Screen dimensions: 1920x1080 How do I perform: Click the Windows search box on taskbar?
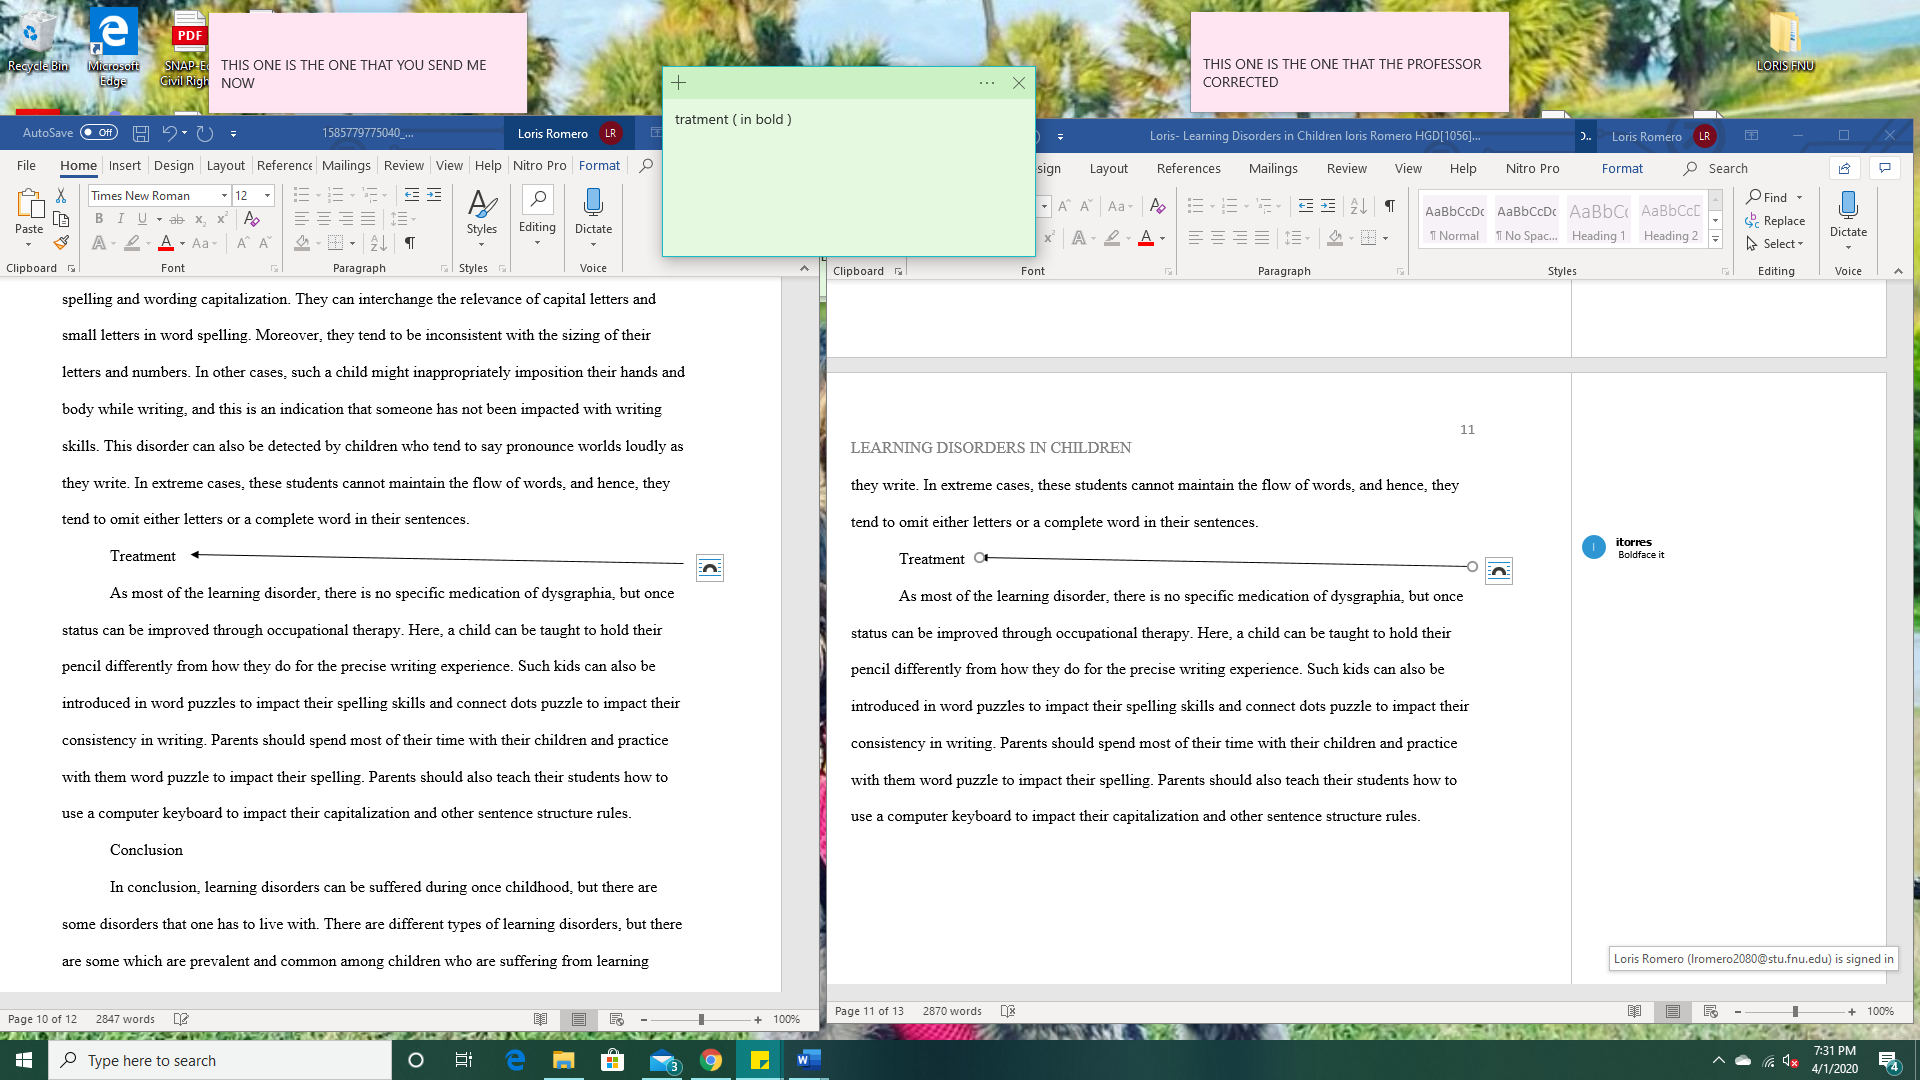tap(220, 1060)
